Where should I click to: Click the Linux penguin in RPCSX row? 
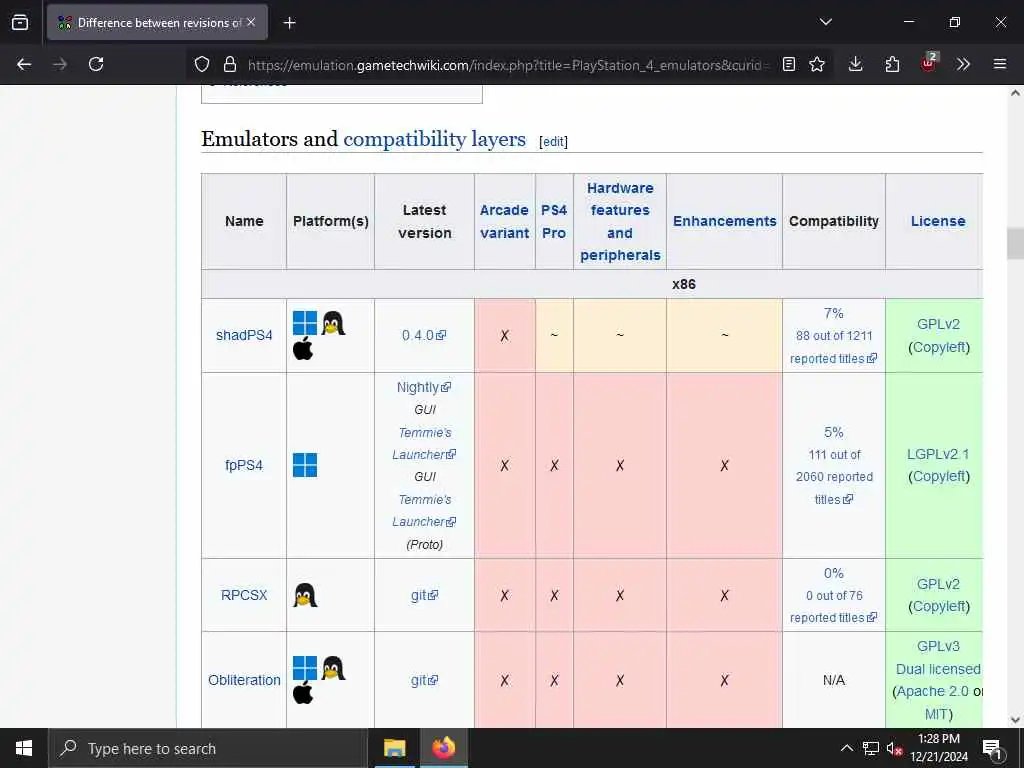(x=305, y=595)
